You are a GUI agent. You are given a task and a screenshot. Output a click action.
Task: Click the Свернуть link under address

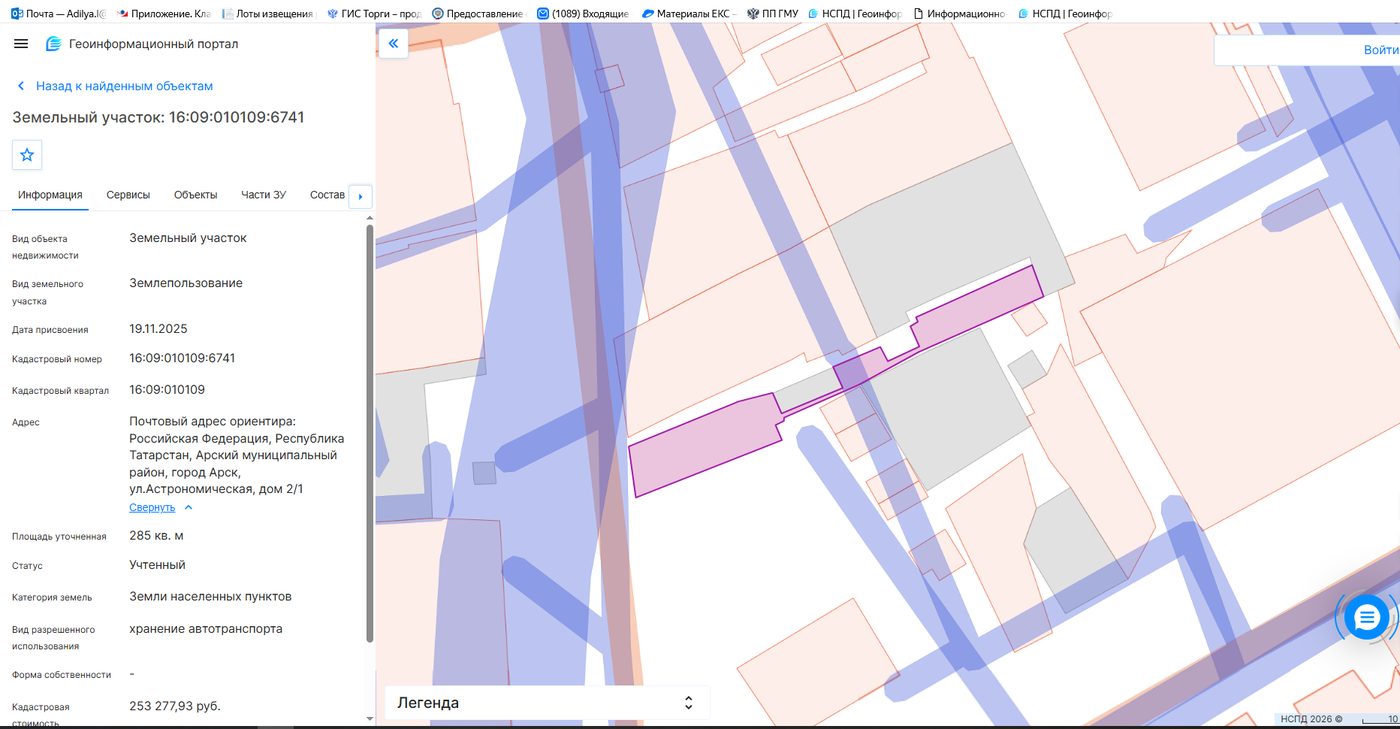tap(152, 508)
